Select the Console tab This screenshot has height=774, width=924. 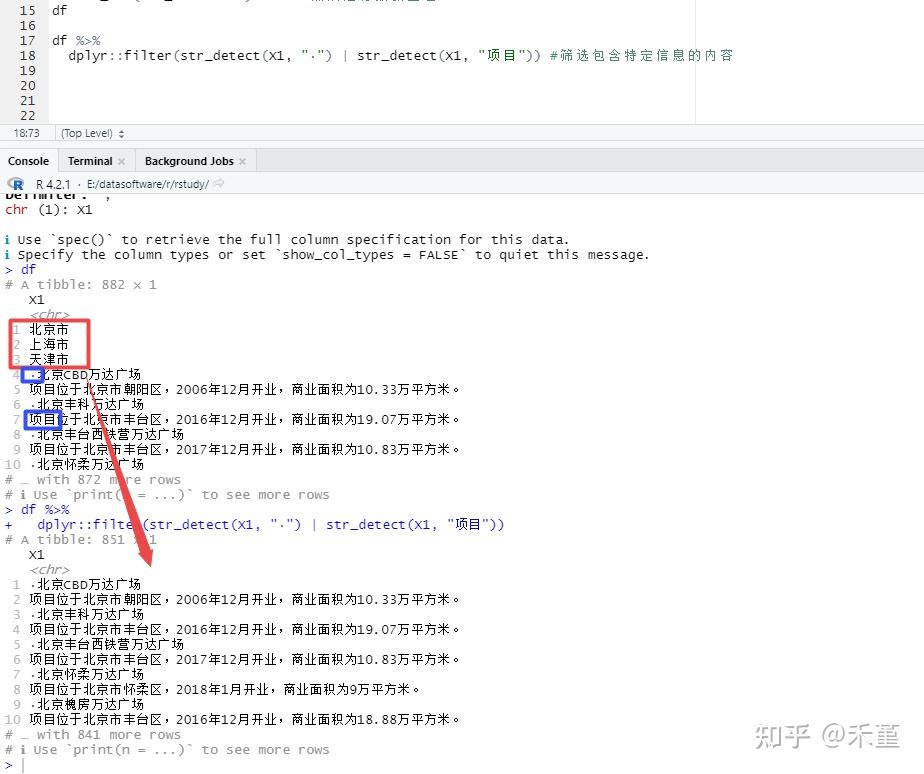[28, 160]
